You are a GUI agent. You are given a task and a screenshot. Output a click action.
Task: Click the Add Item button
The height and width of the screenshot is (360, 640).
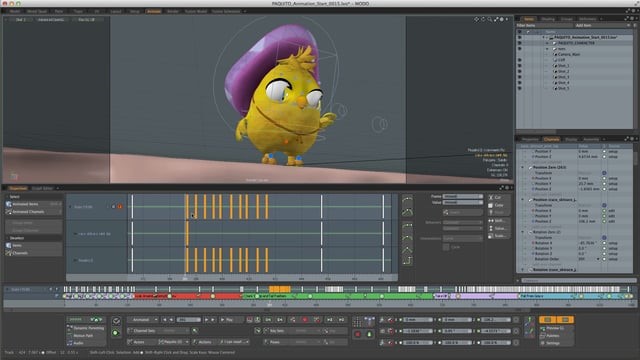coord(583,25)
